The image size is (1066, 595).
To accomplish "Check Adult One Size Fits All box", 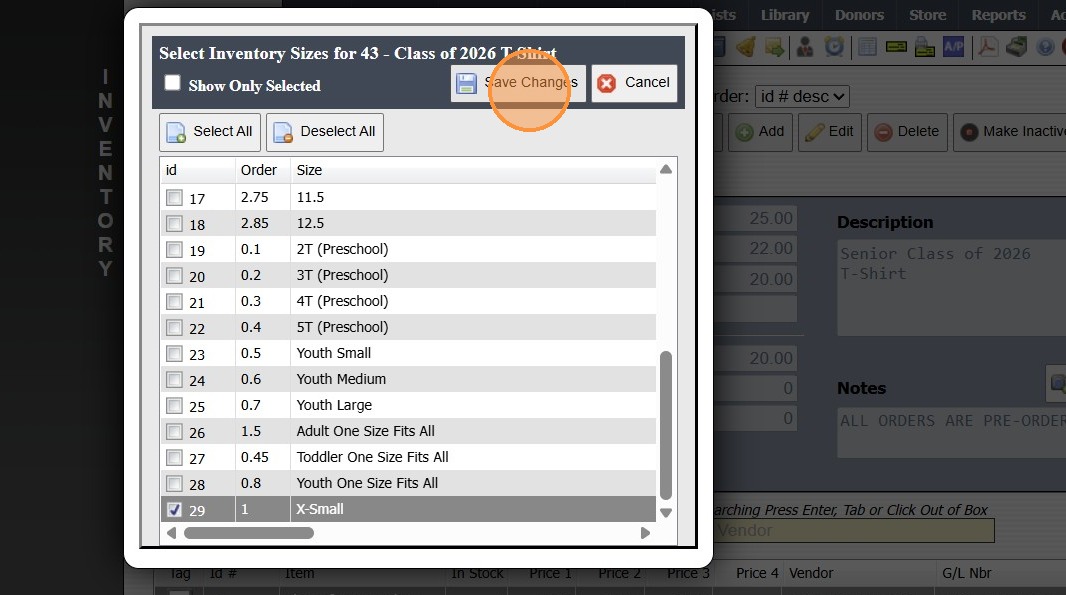I will [174, 431].
